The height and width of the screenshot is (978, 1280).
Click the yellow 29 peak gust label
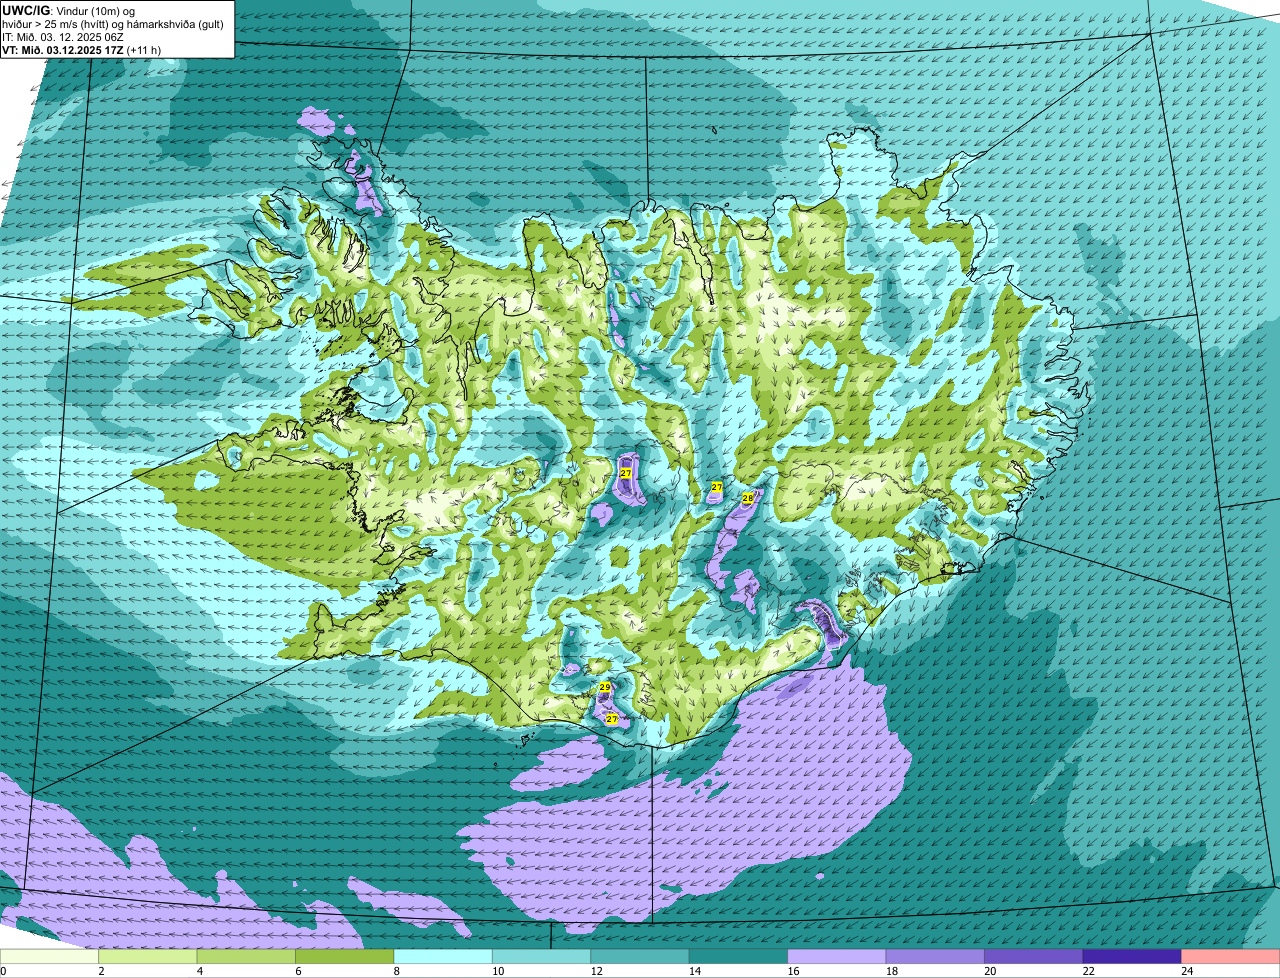click(x=605, y=688)
